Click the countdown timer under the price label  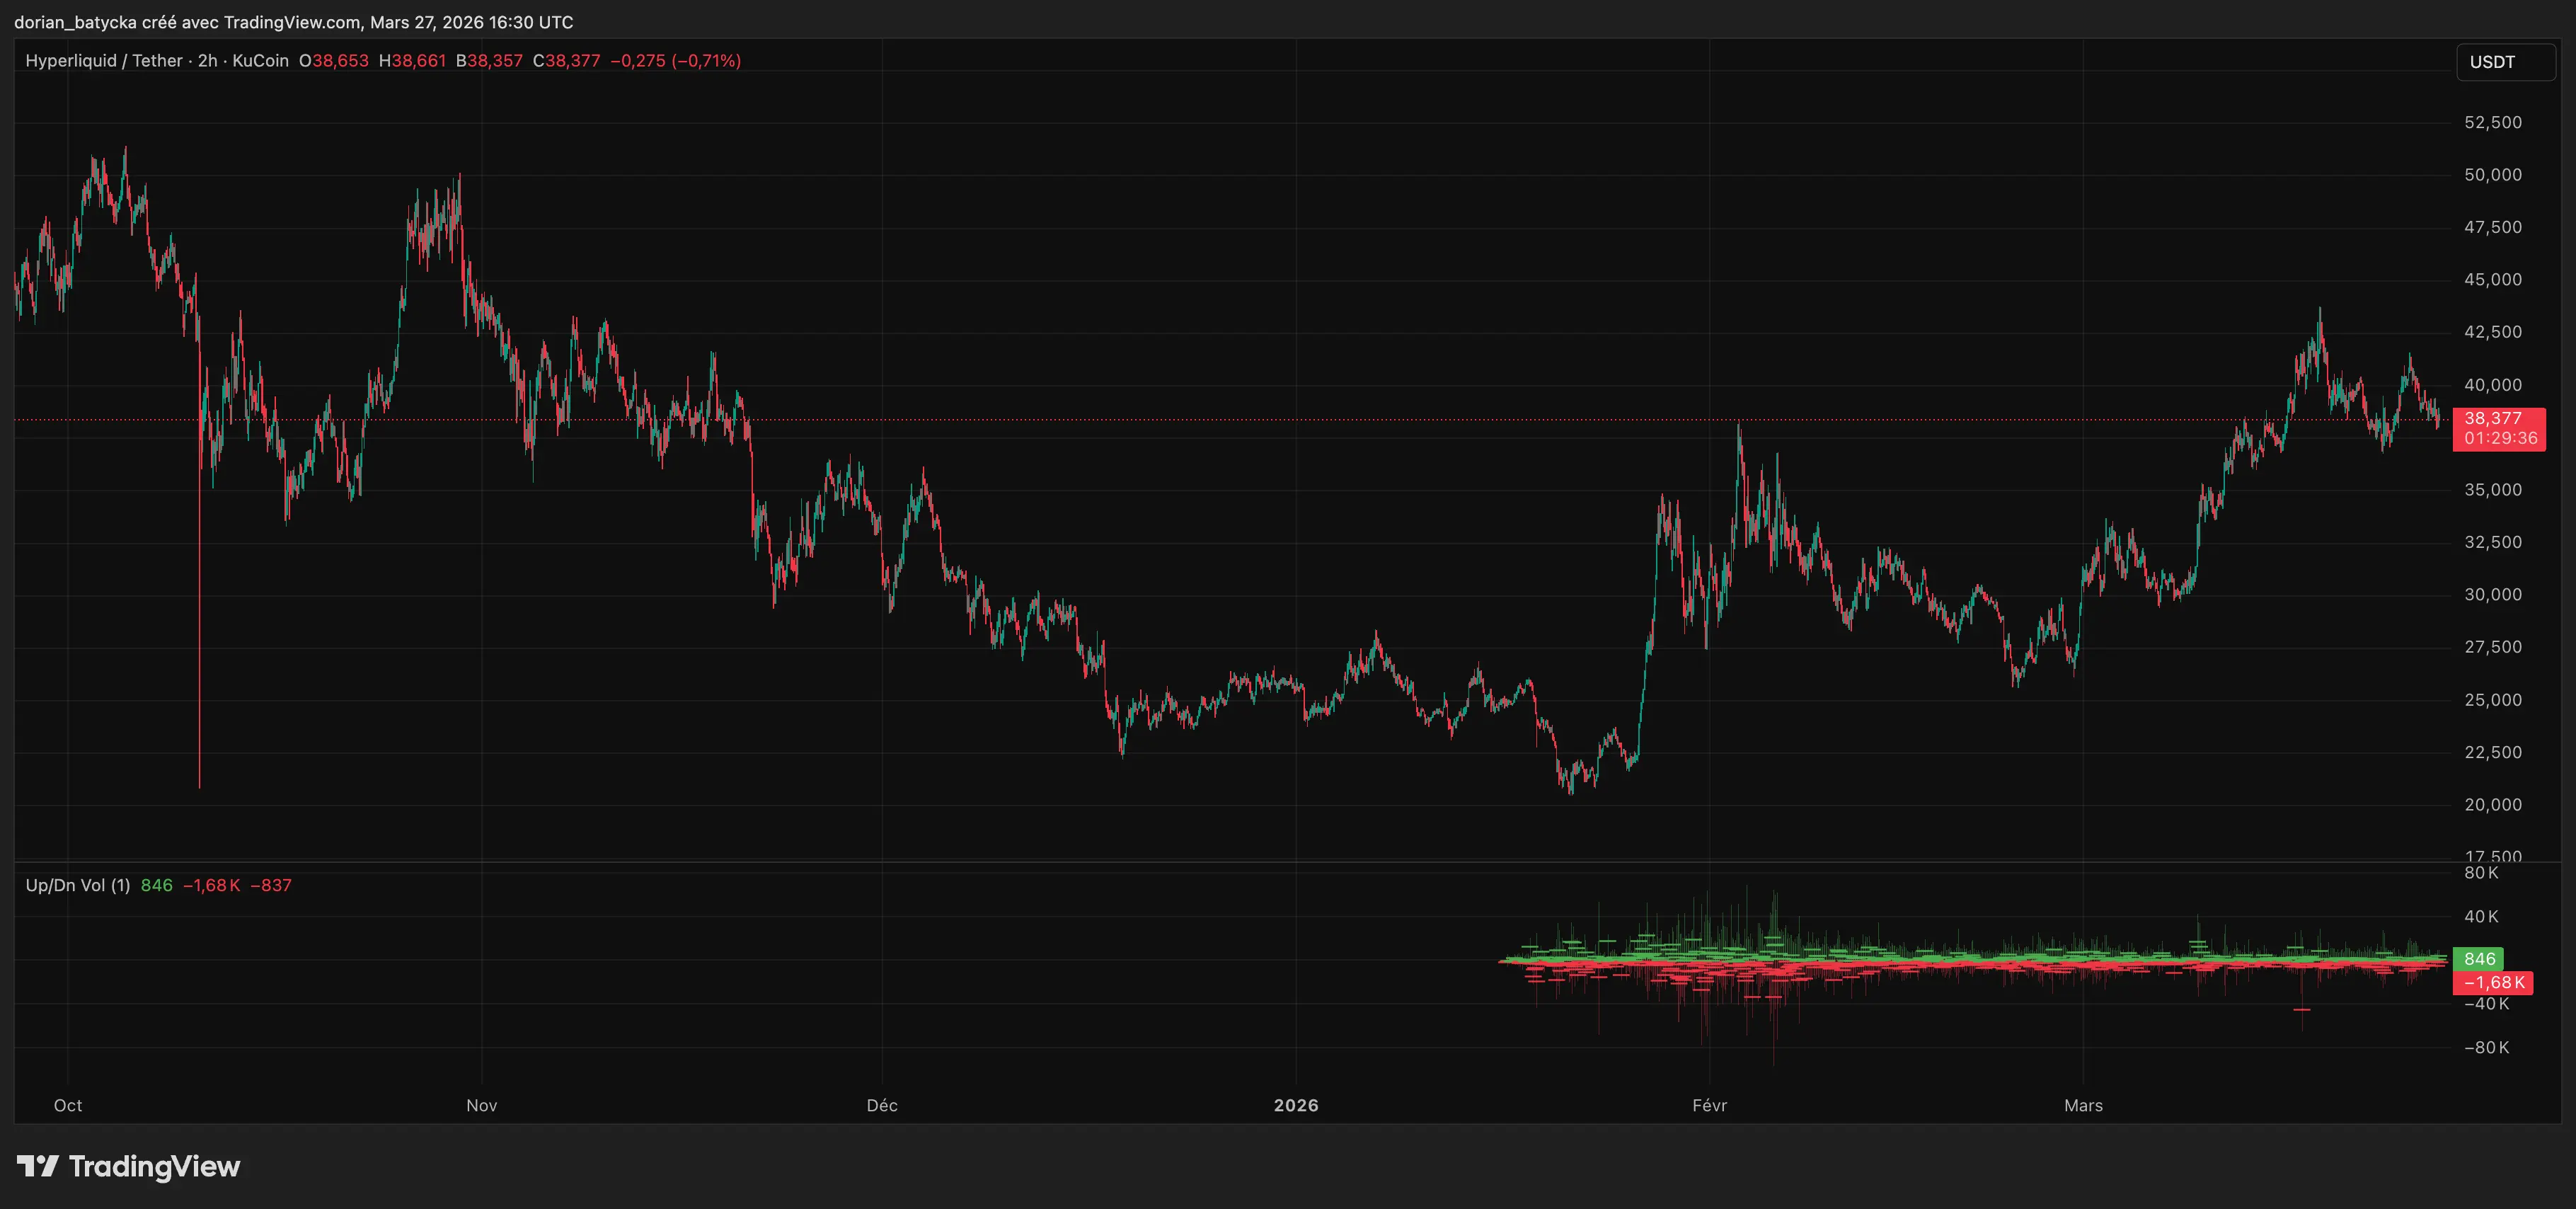2500,438
